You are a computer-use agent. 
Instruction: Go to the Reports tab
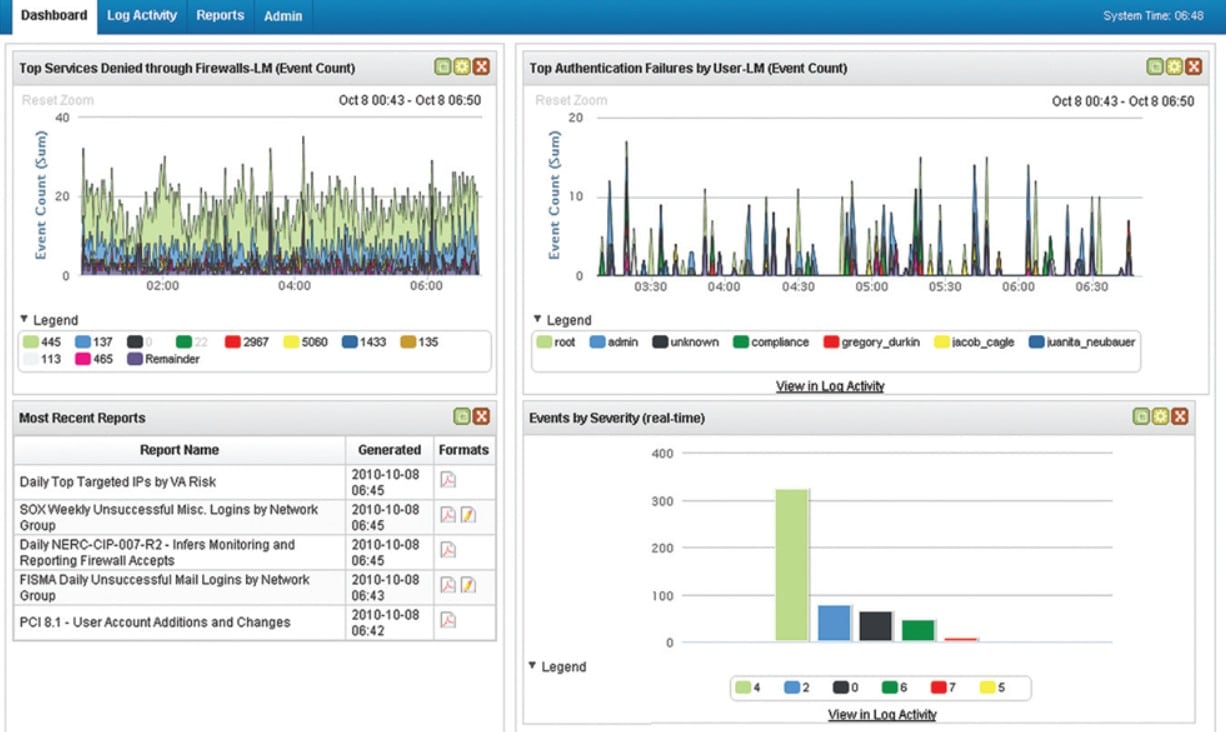coord(220,16)
